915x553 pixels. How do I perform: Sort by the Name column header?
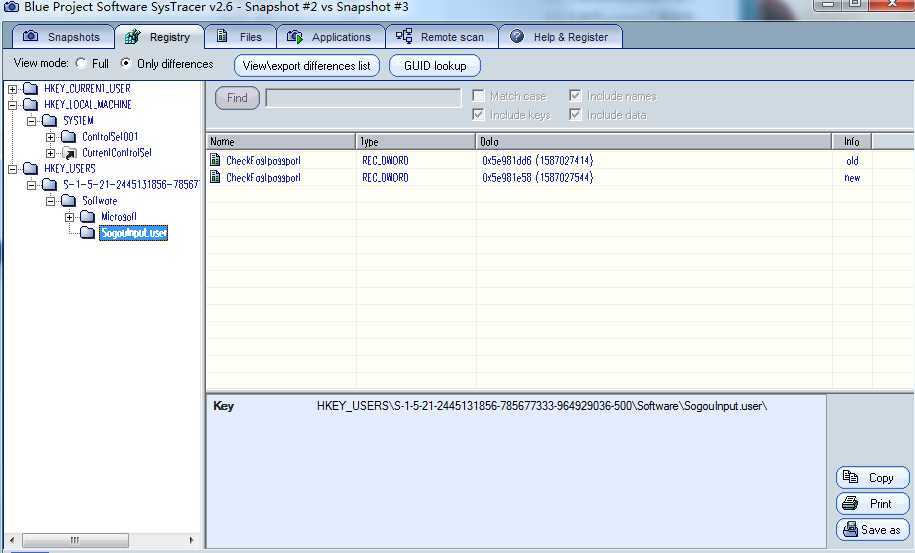pyautogui.click(x=281, y=142)
